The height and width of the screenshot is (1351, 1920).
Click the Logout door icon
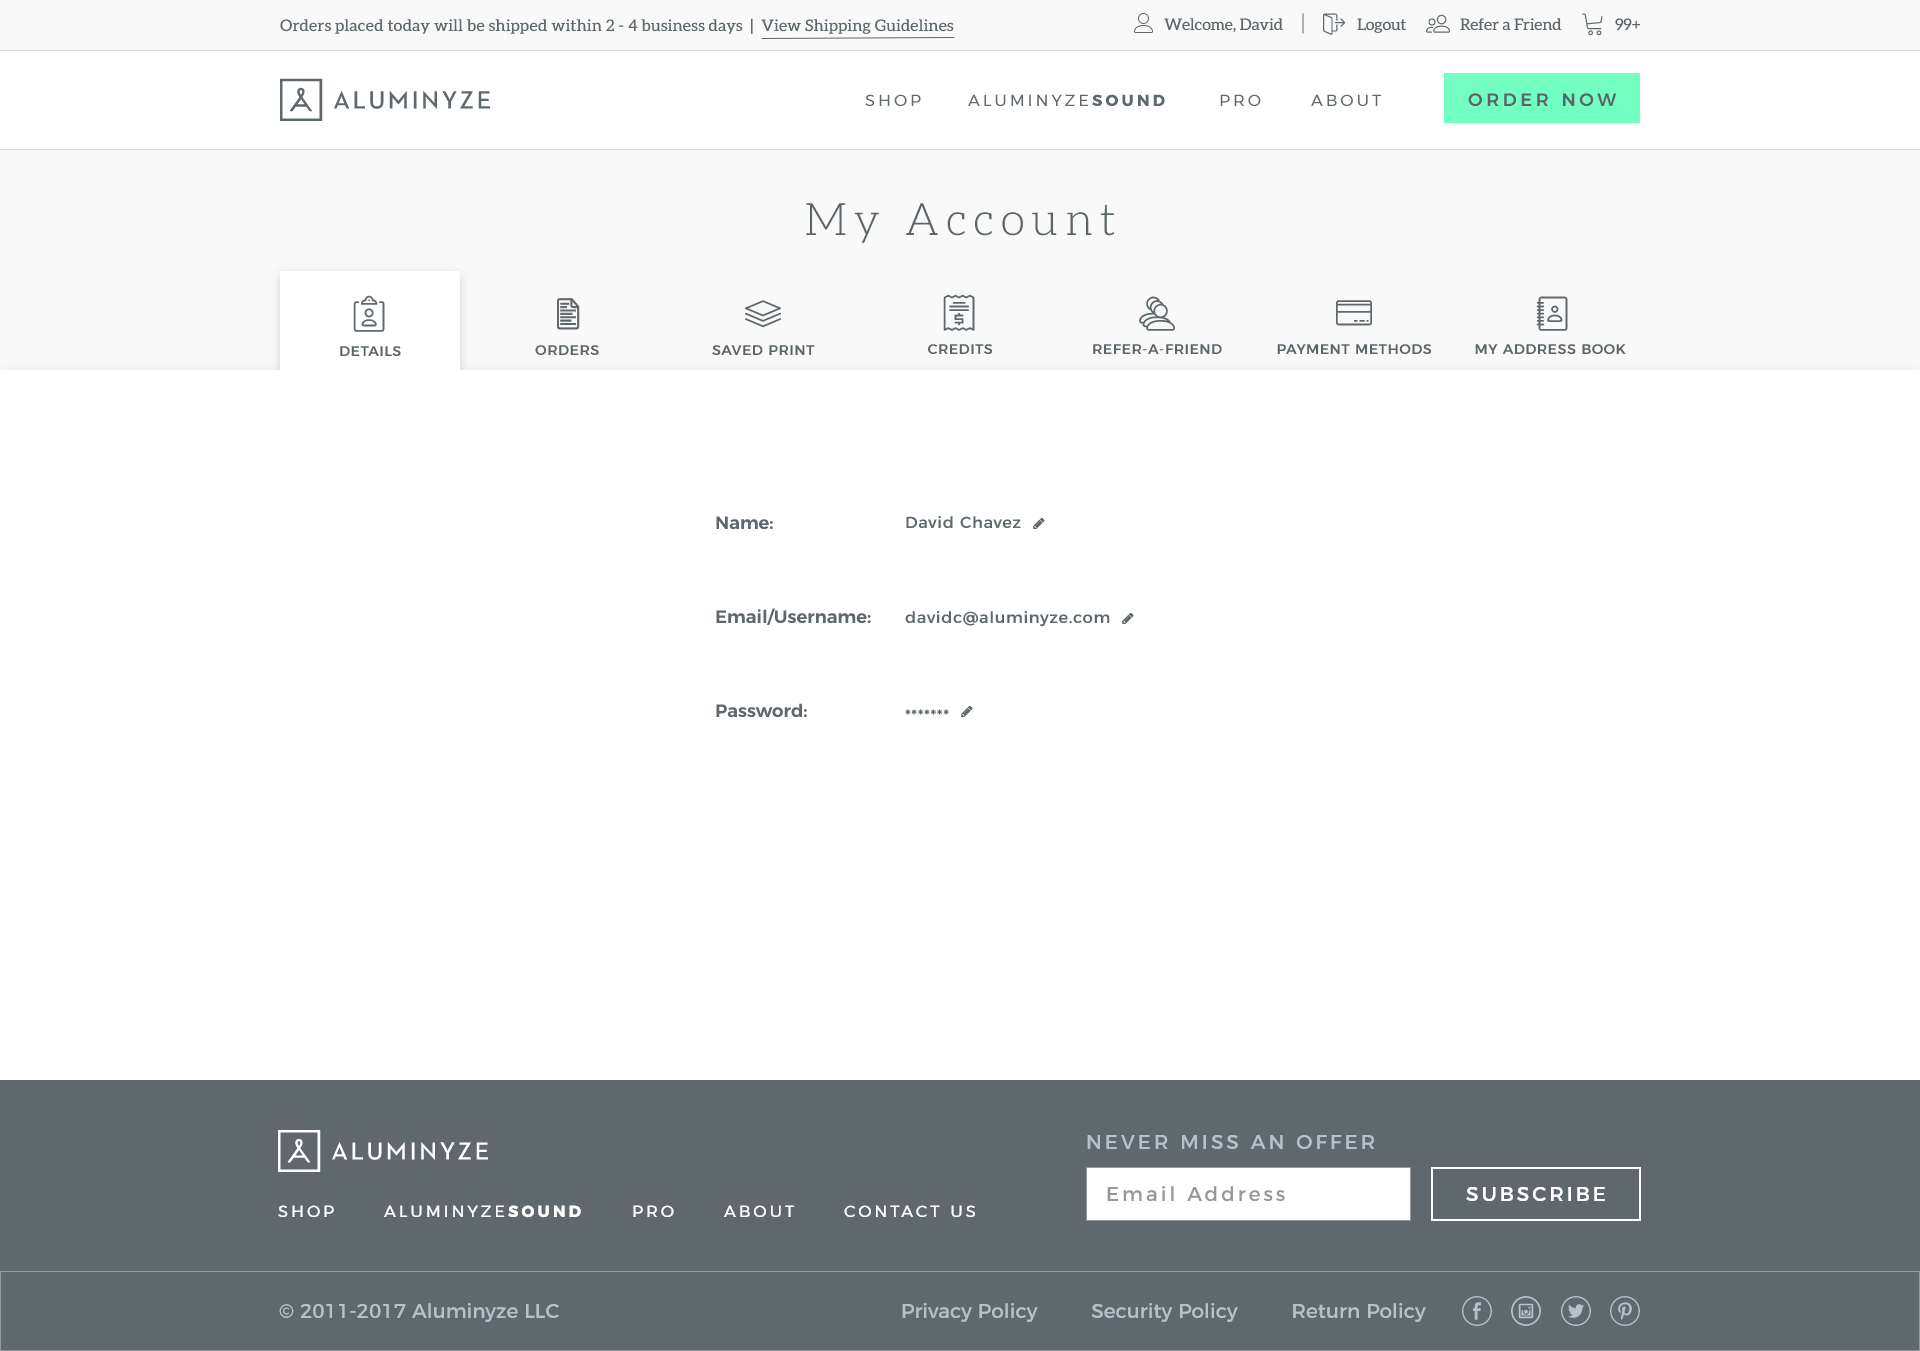tap(1334, 24)
